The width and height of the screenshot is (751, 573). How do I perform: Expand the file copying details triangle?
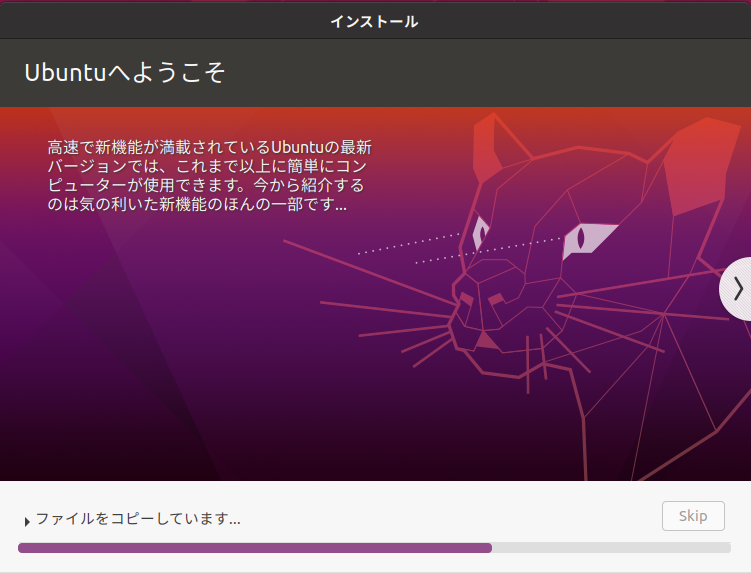[x=27, y=522]
